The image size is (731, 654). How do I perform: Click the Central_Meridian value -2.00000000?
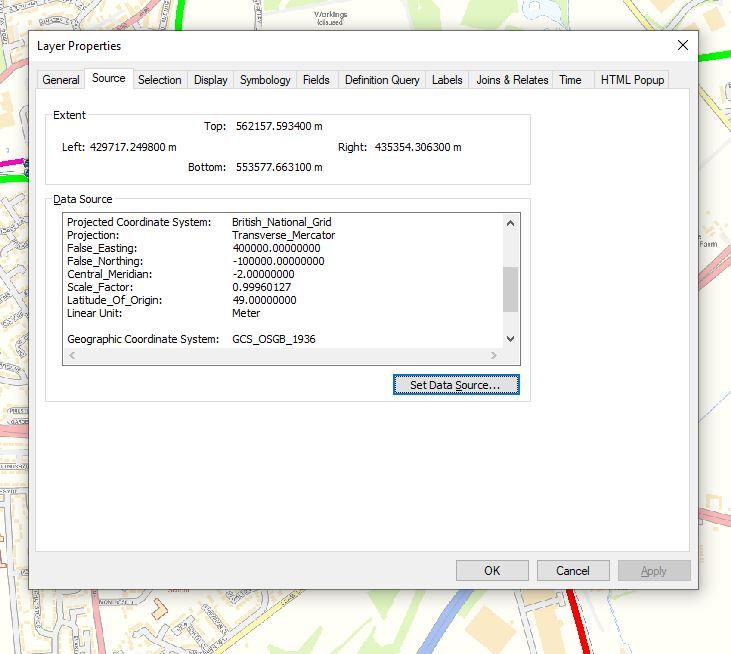click(263, 274)
